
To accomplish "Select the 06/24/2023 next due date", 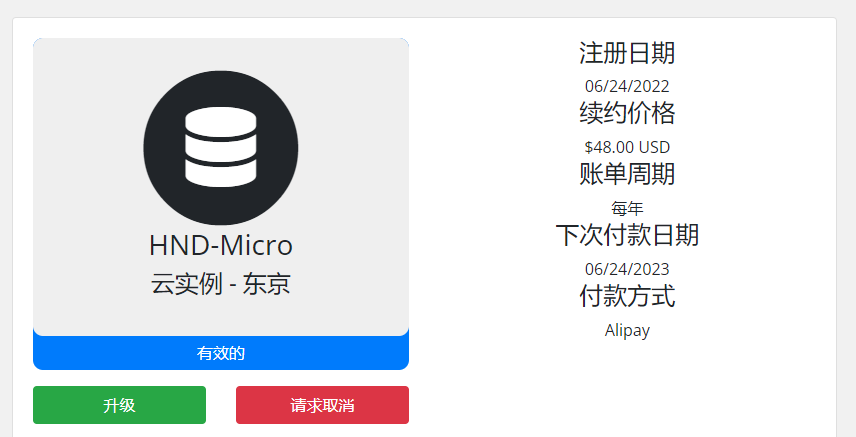I will [x=627, y=269].
